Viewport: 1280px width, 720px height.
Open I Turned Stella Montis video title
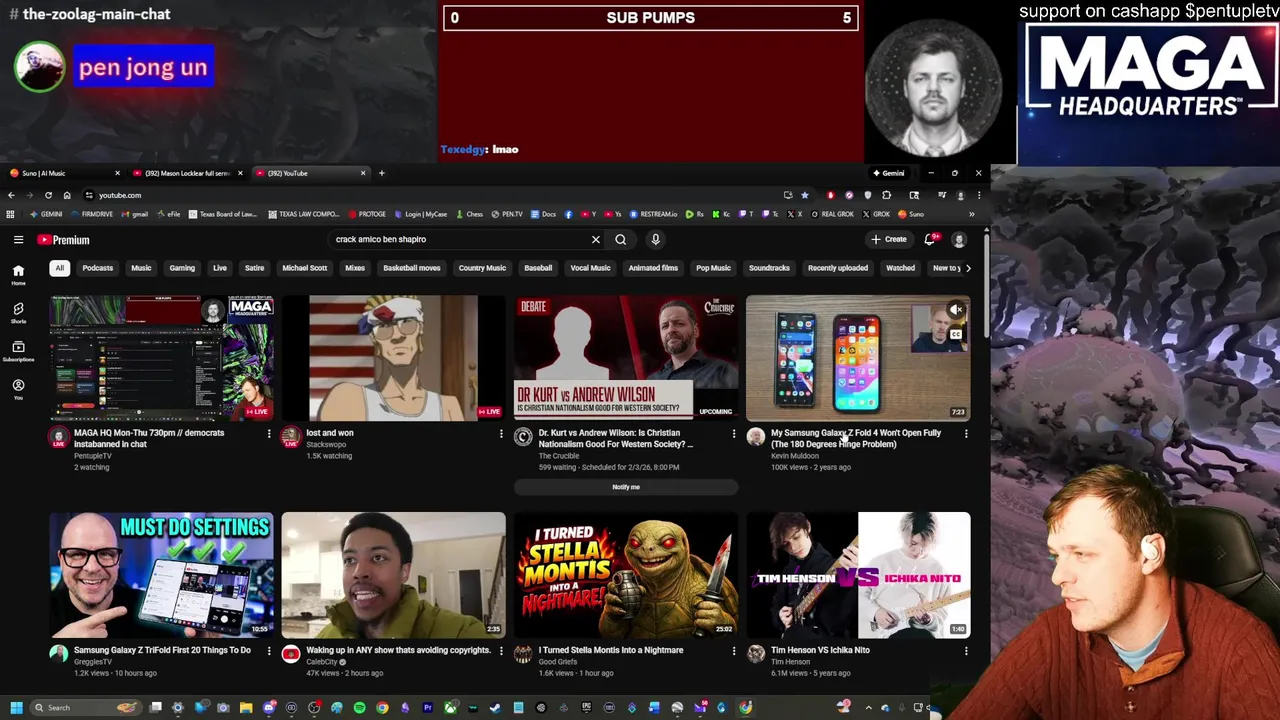(x=611, y=650)
